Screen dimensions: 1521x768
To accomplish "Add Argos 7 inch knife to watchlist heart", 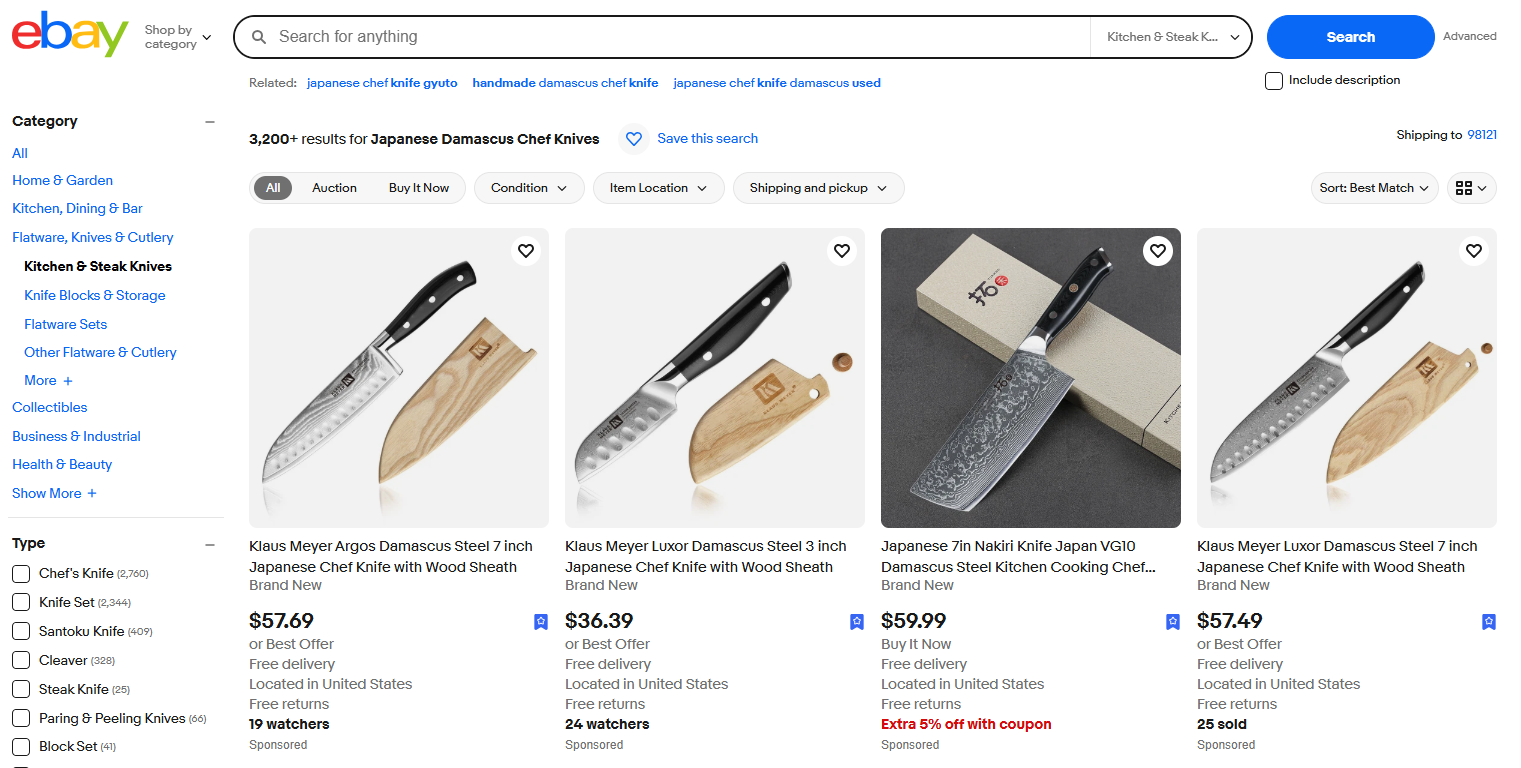I will coord(525,250).
